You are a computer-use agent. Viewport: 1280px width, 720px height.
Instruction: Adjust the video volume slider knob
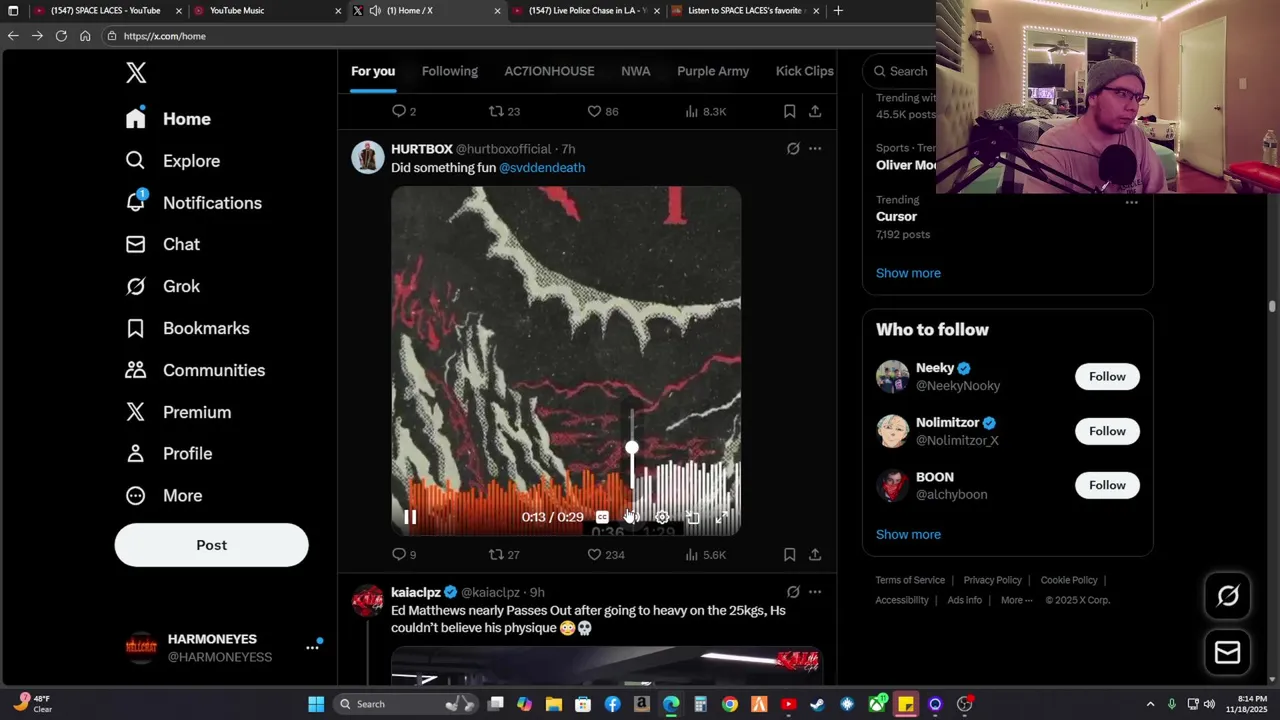pyautogui.click(x=632, y=448)
